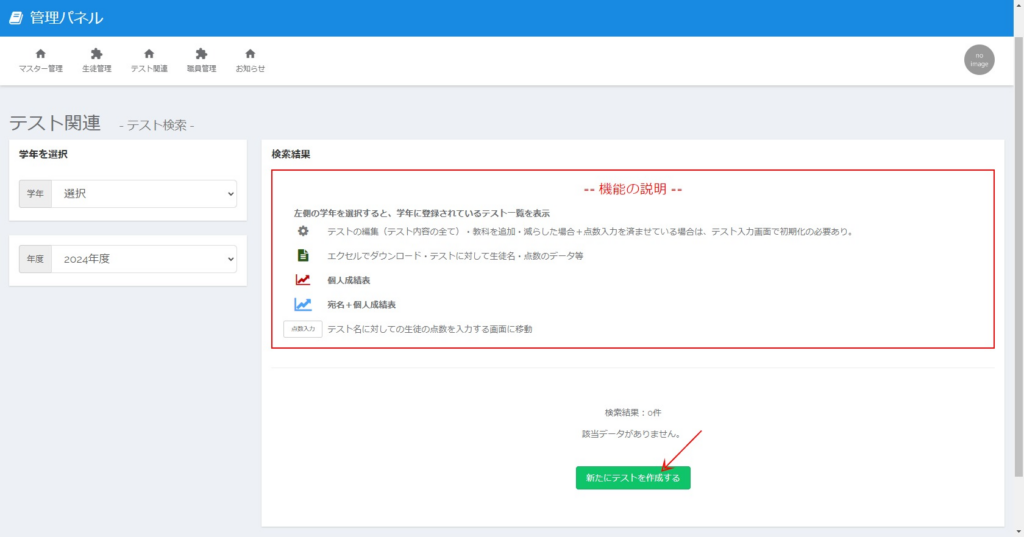
Task: Click the gear icon for test editing
Action: click(302, 231)
